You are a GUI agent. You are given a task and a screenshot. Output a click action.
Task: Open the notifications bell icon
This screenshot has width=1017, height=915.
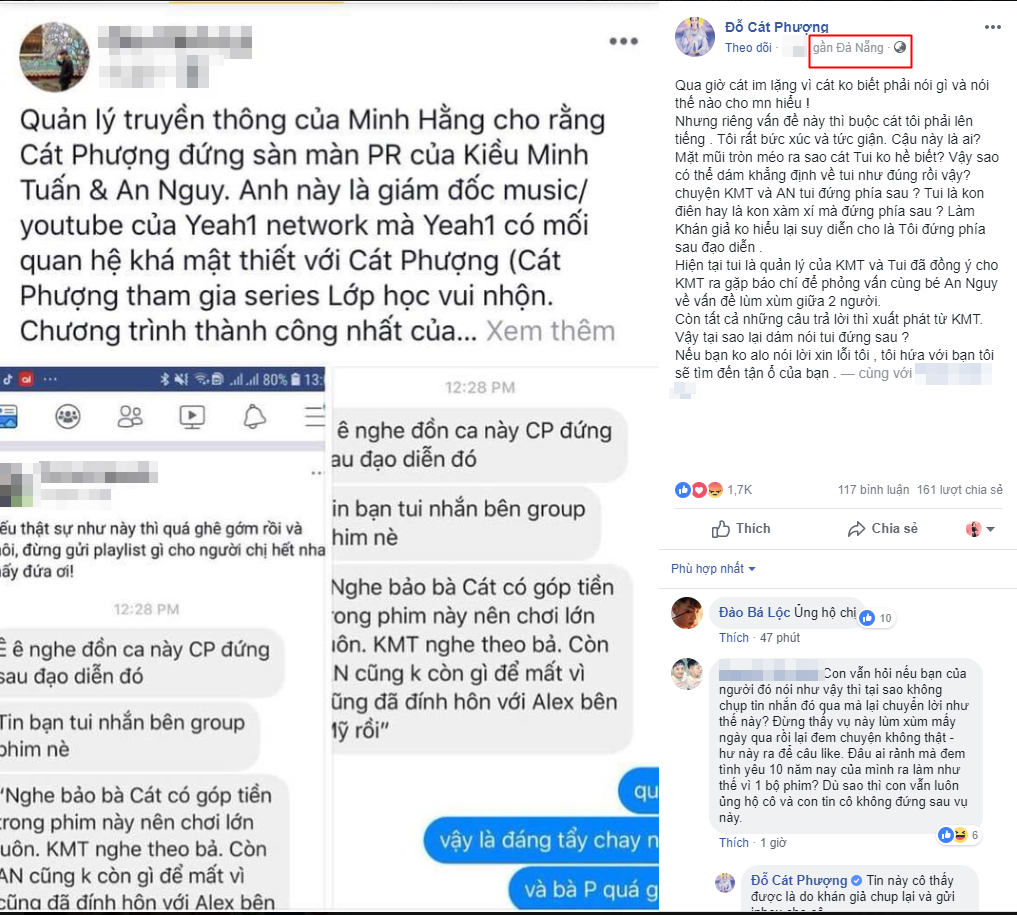pos(254,416)
